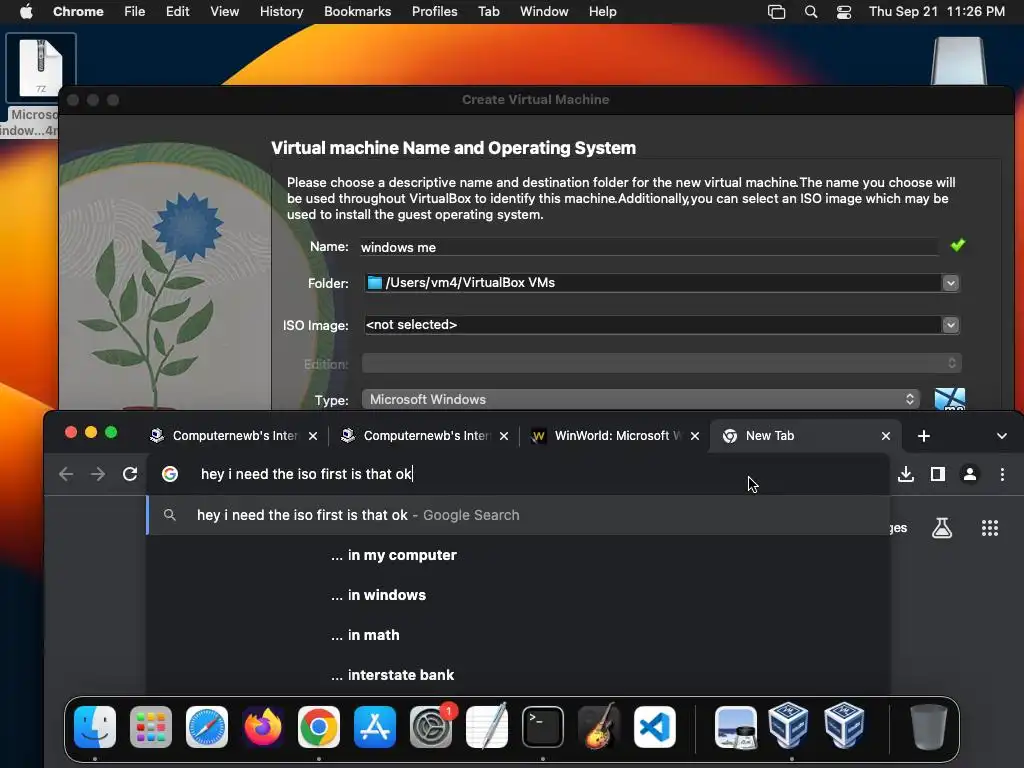Choose the Google Search suggestion row
This screenshot has height=768, width=1024.
pyautogui.click(x=518, y=515)
